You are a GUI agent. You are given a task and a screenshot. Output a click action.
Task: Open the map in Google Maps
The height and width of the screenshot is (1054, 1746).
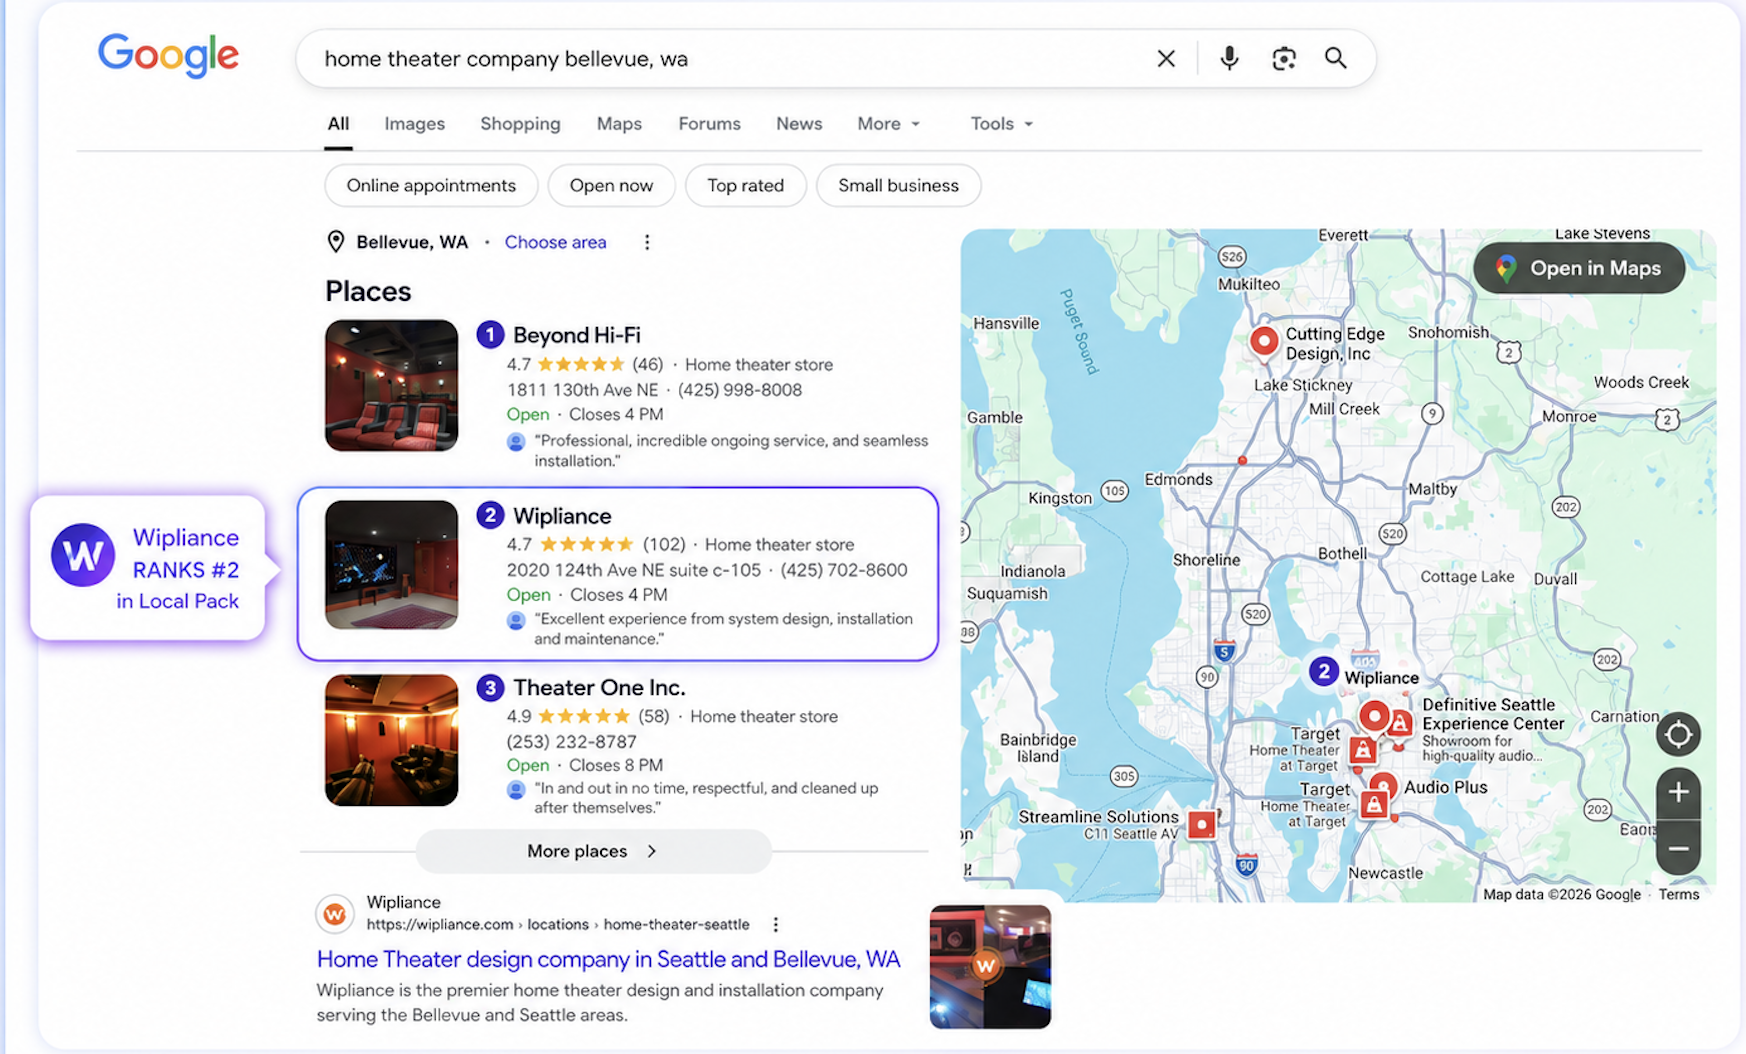click(x=1579, y=268)
